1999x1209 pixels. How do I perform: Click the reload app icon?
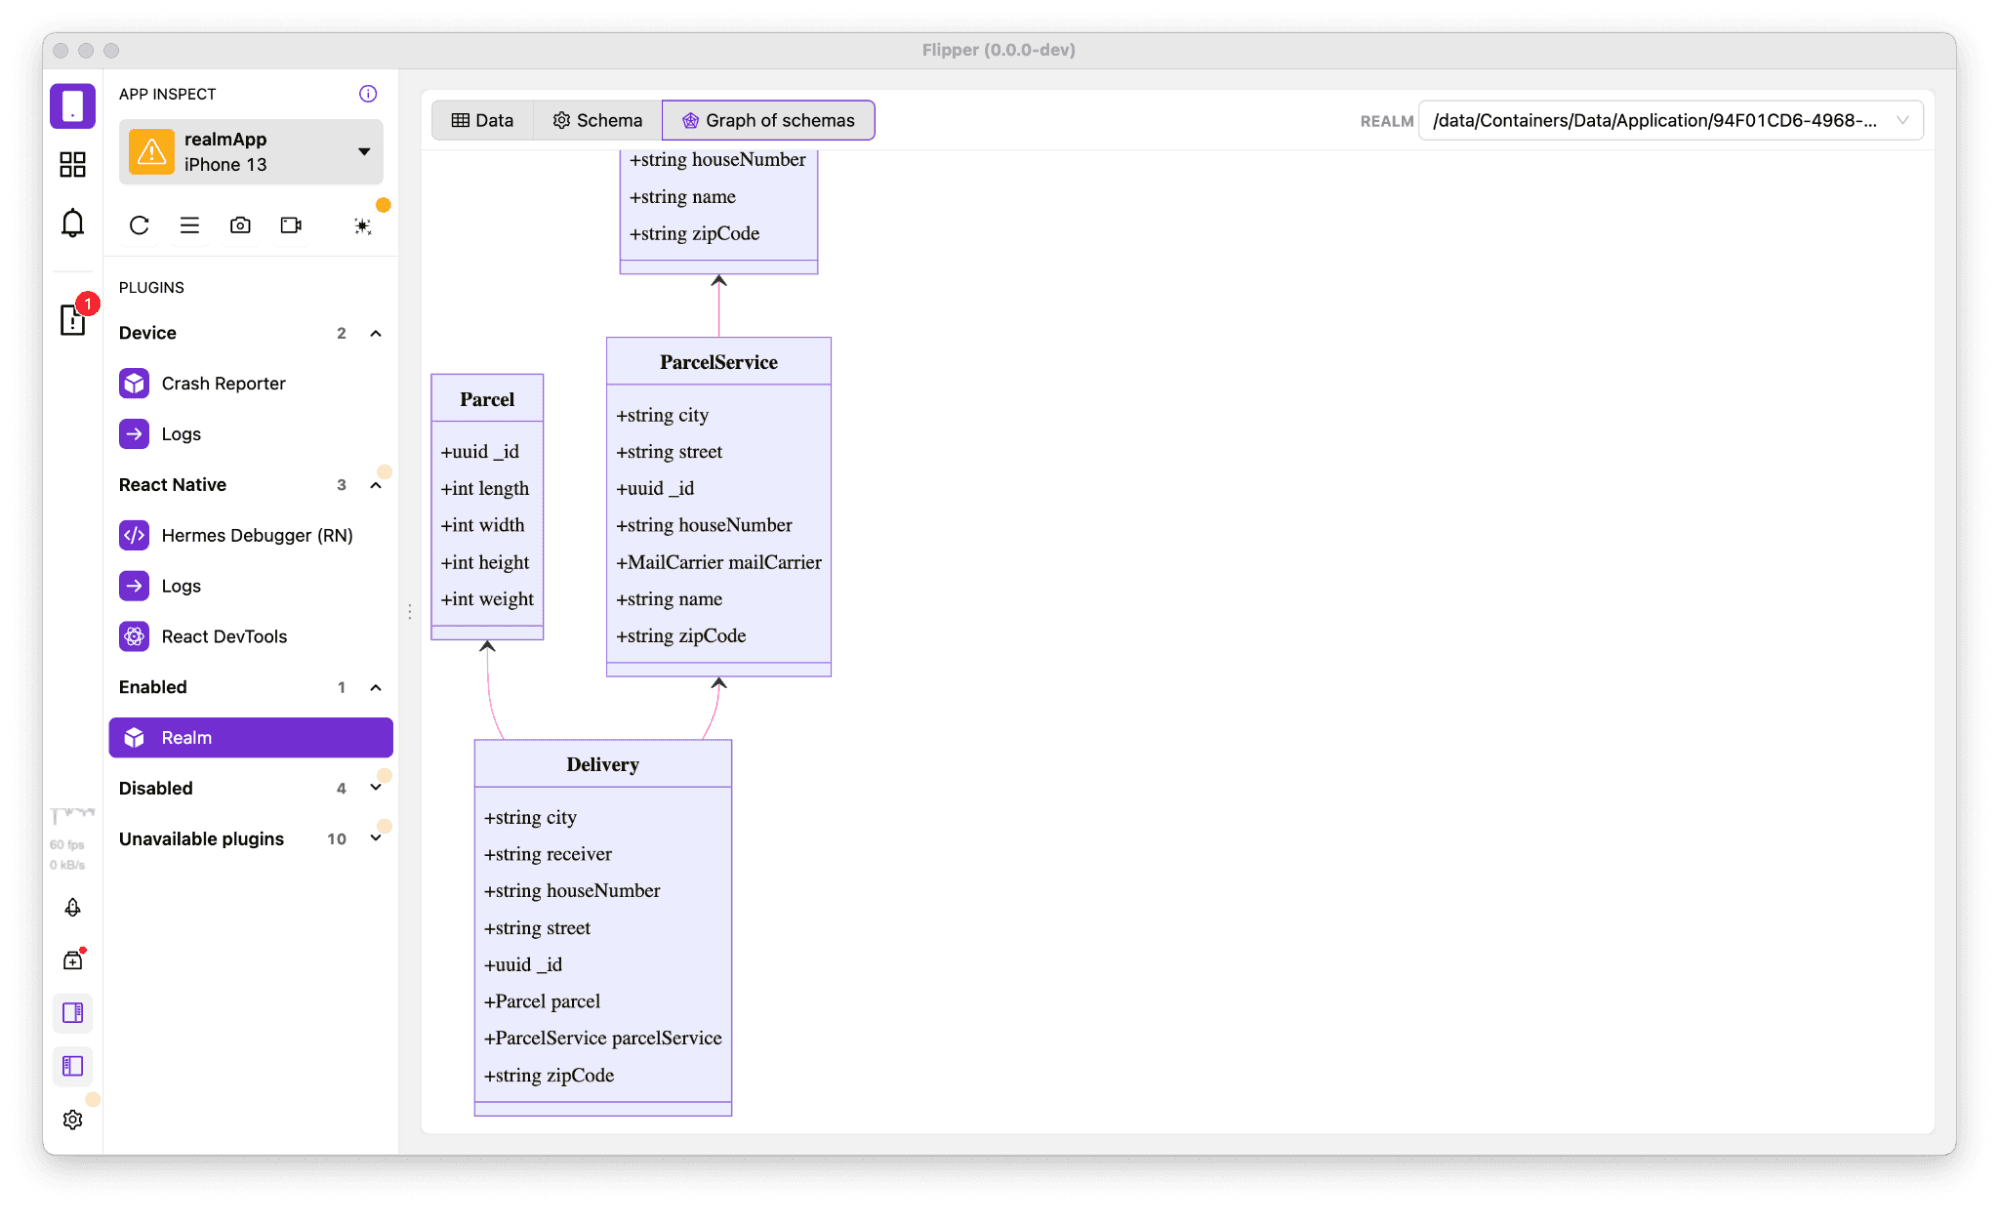pyautogui.click(x=139, y=225)
